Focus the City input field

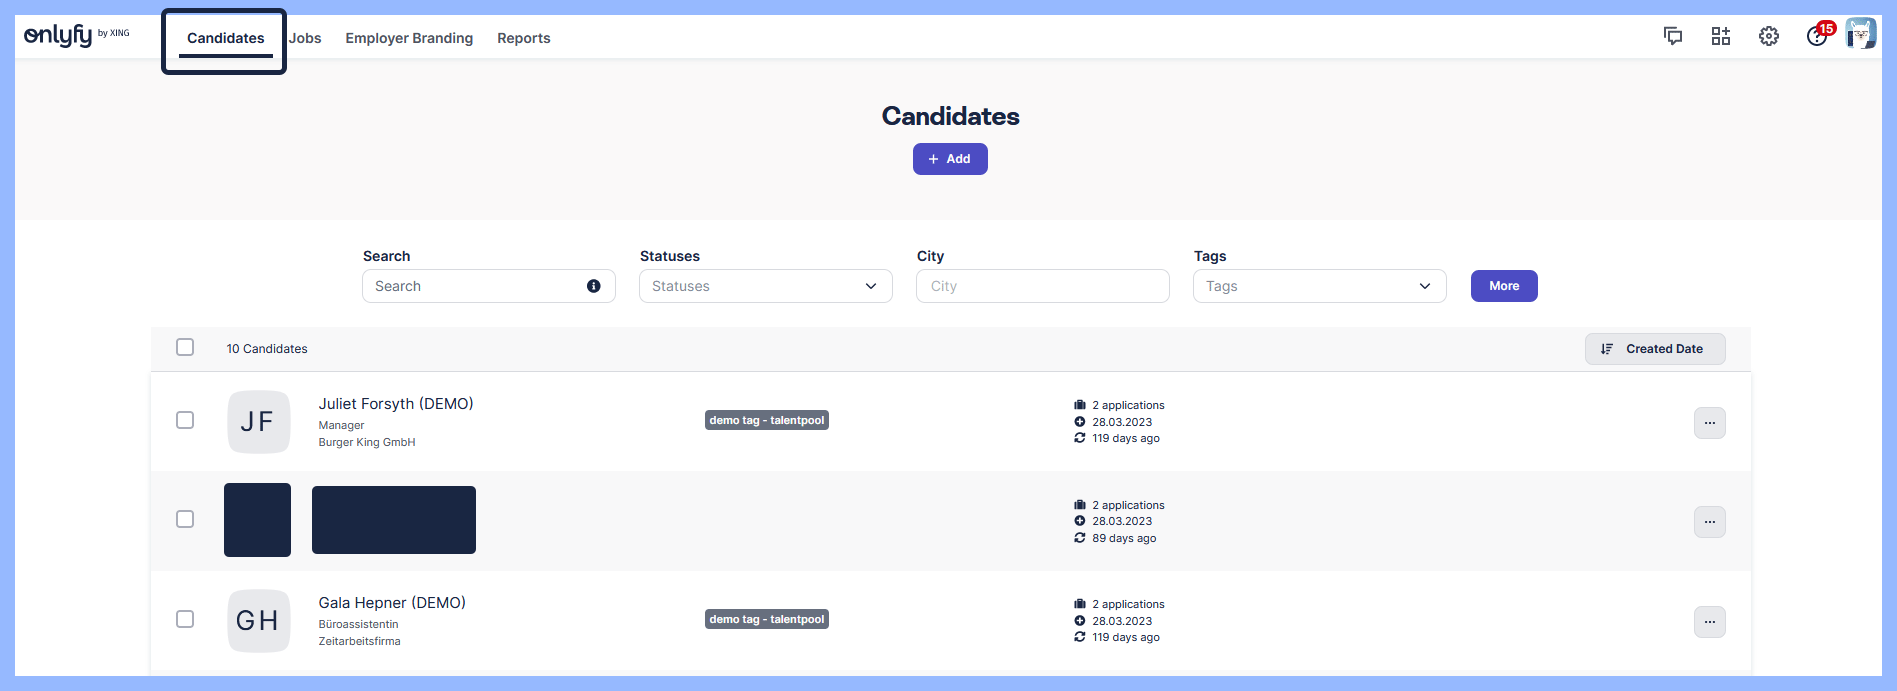click(x=1042, y=286)
